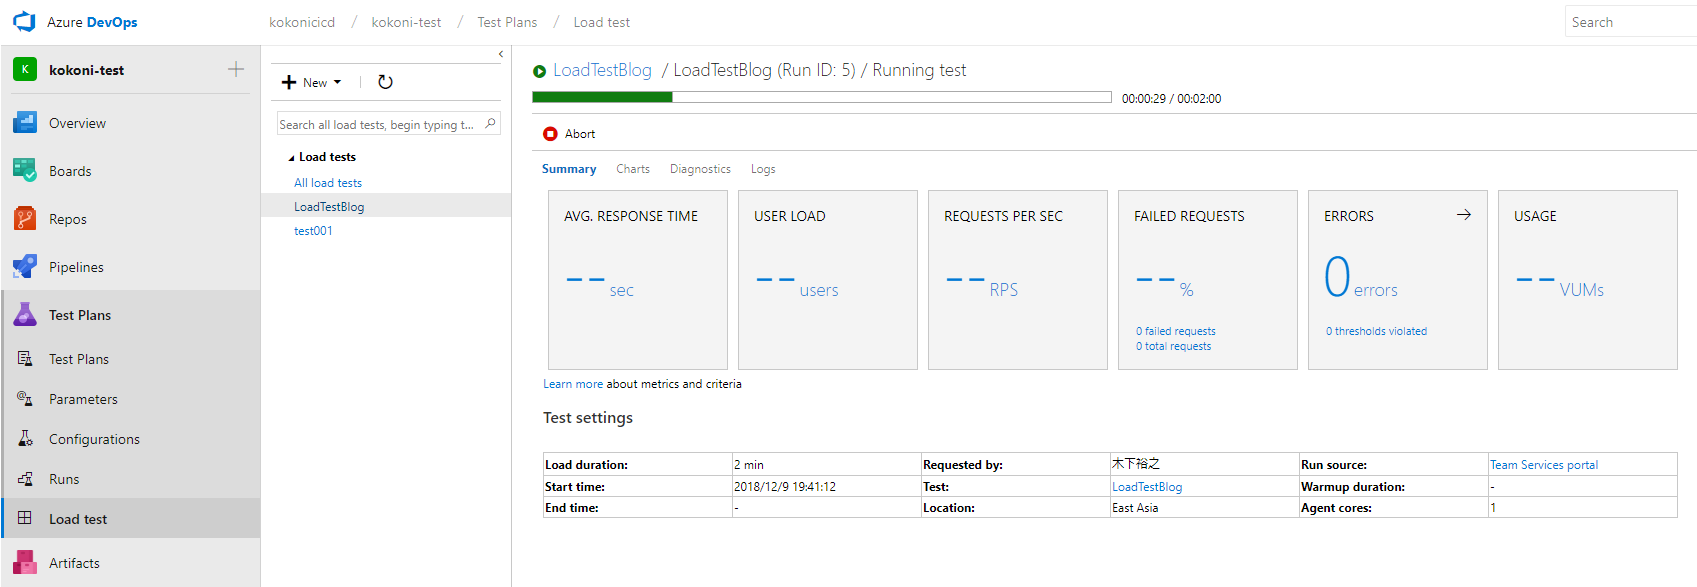Go to Load test in the breadcrumb
Screen dimensions: 1697x587
(602, 22)
